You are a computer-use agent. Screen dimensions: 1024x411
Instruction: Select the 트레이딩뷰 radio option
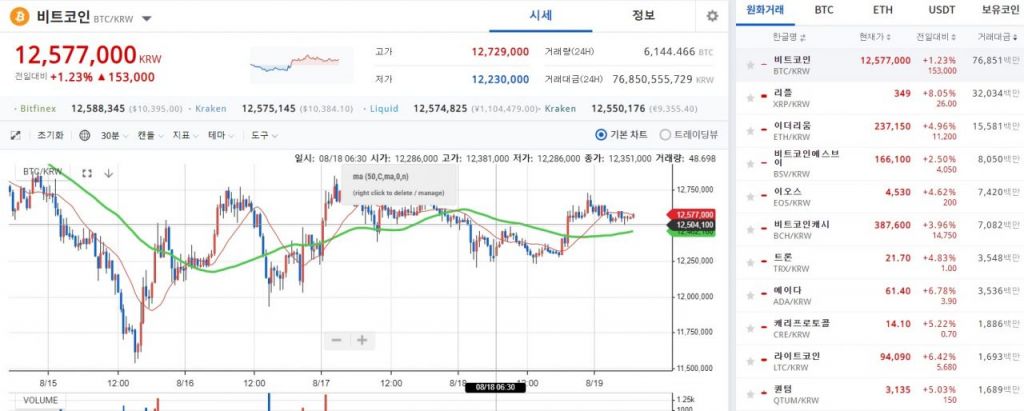666,135
